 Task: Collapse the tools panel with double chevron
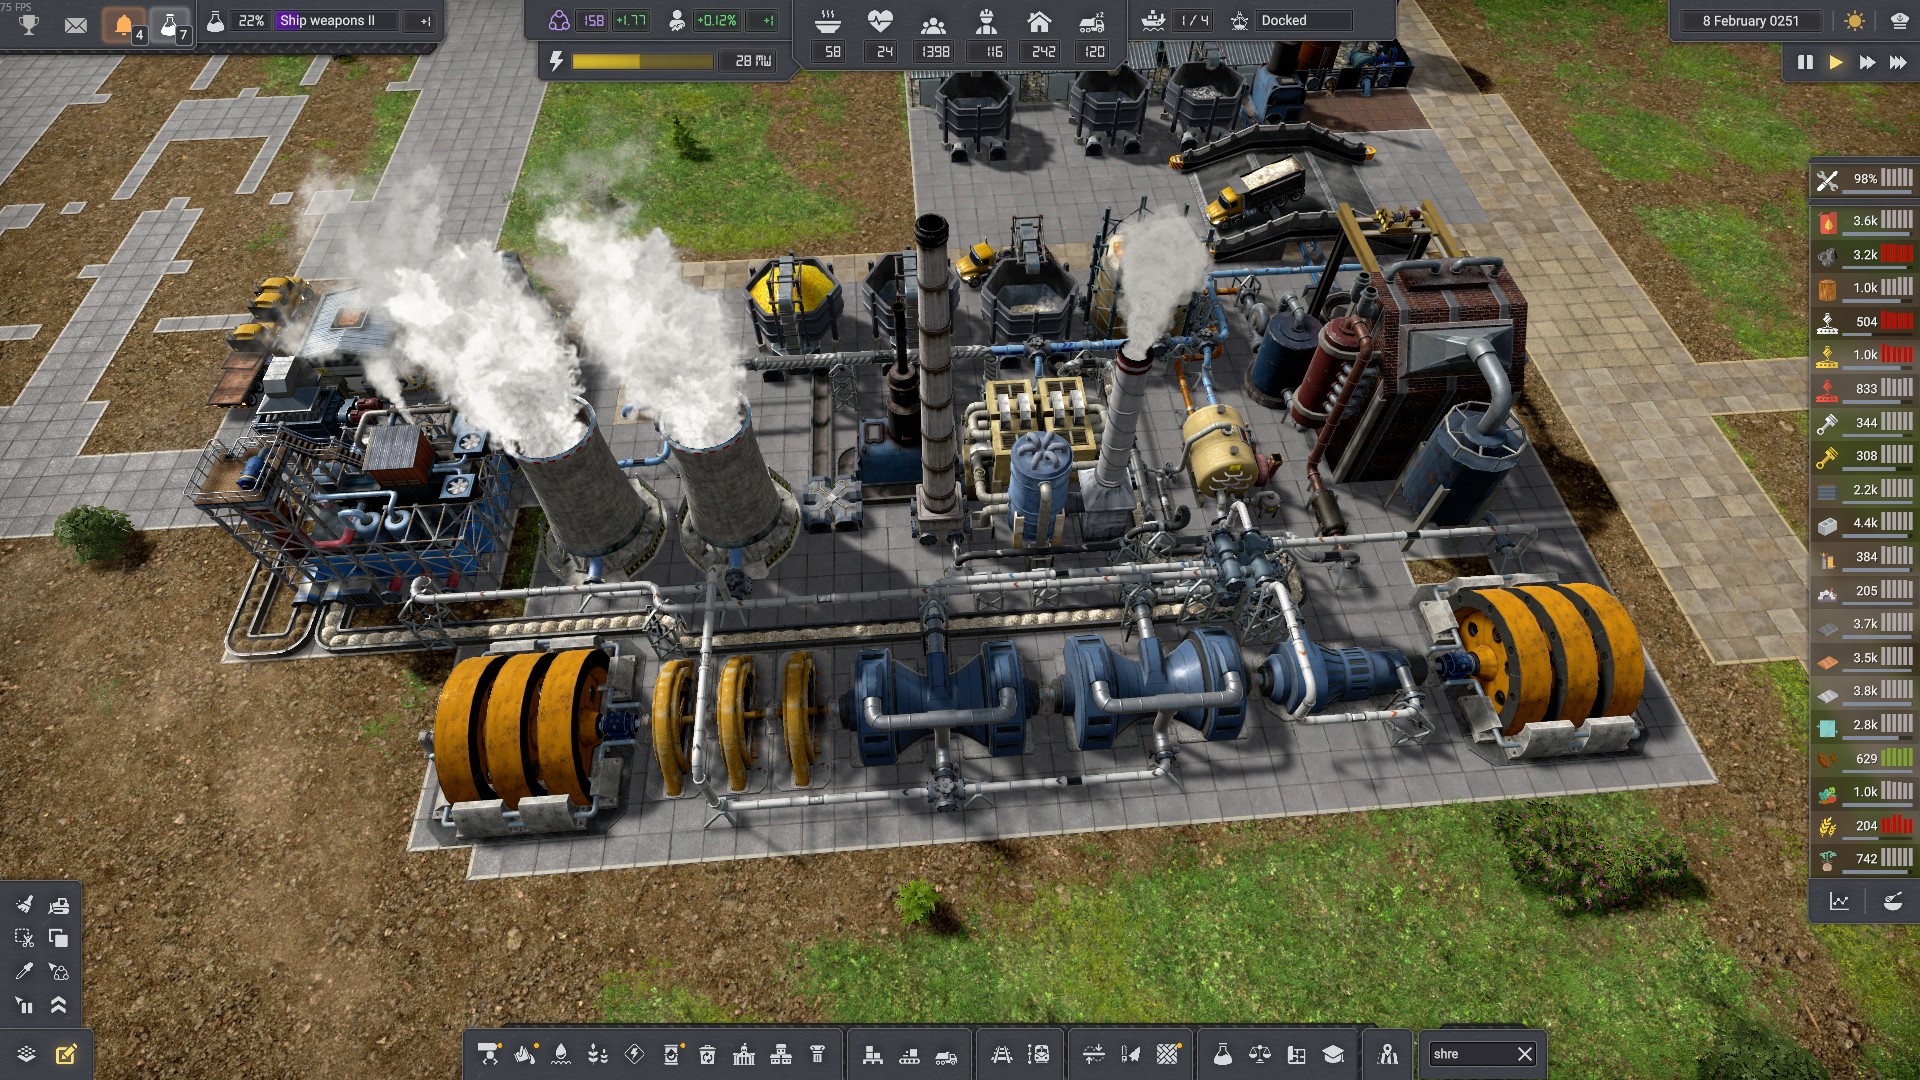click(59, 1005)
